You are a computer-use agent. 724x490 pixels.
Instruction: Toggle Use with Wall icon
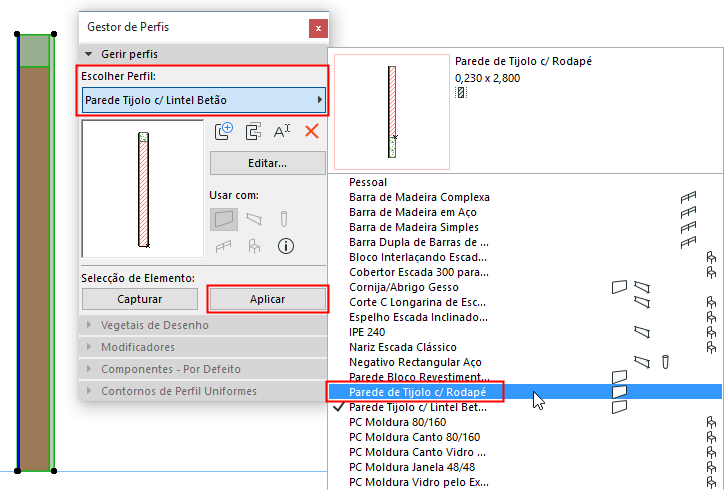coord(224,219)
